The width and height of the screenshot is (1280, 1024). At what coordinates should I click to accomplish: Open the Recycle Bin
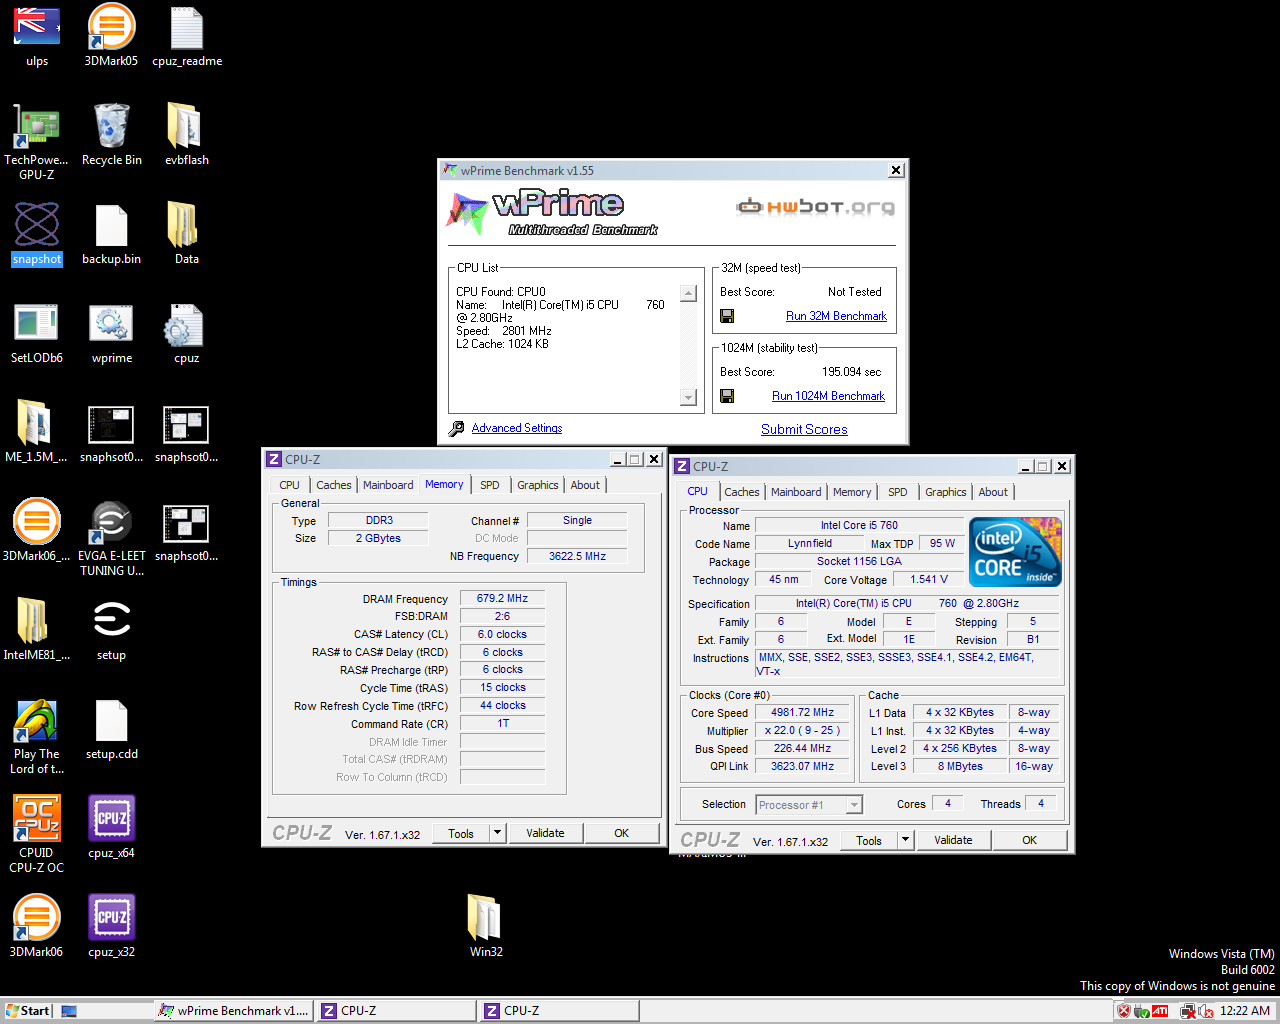[x=111, y=135]
